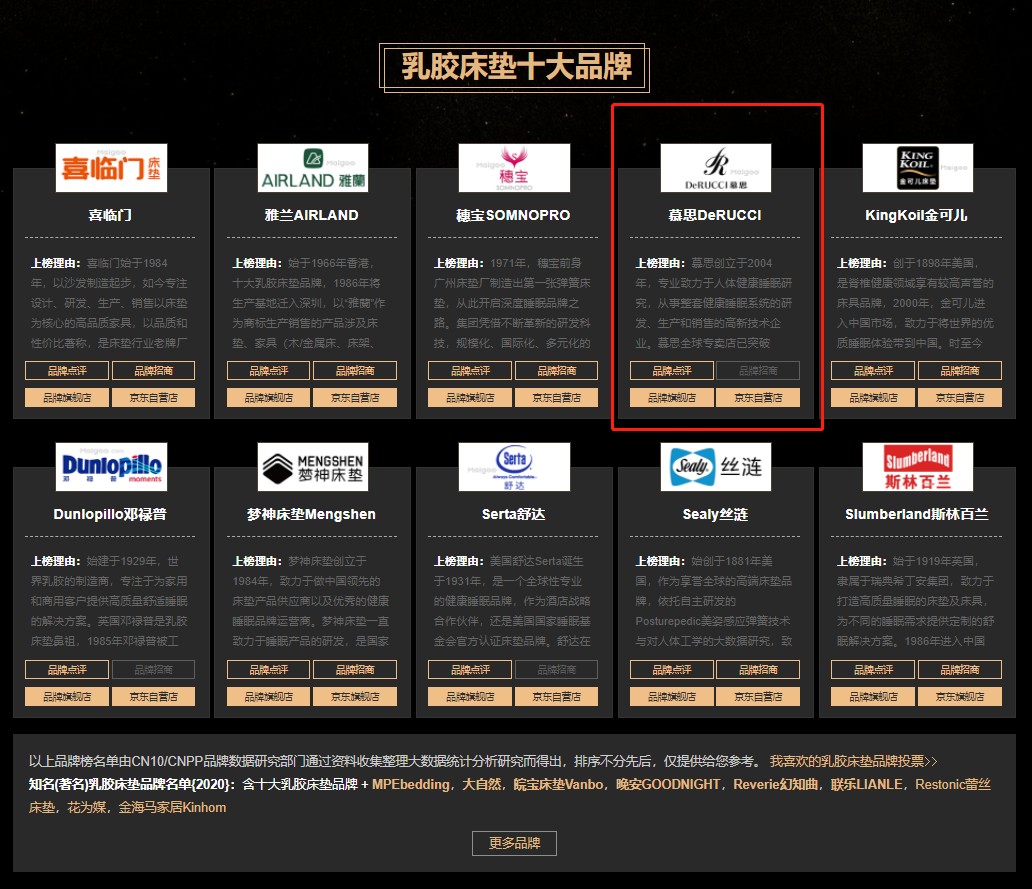Select the Serta 舒达 brand logo
Screen dimensions: 1032x889
(x=514, y=466)
